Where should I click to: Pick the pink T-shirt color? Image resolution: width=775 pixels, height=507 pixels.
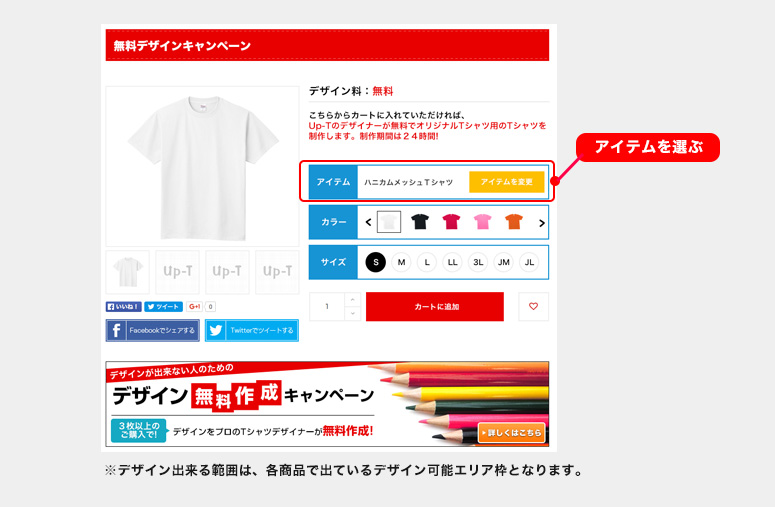click(482, 222)
